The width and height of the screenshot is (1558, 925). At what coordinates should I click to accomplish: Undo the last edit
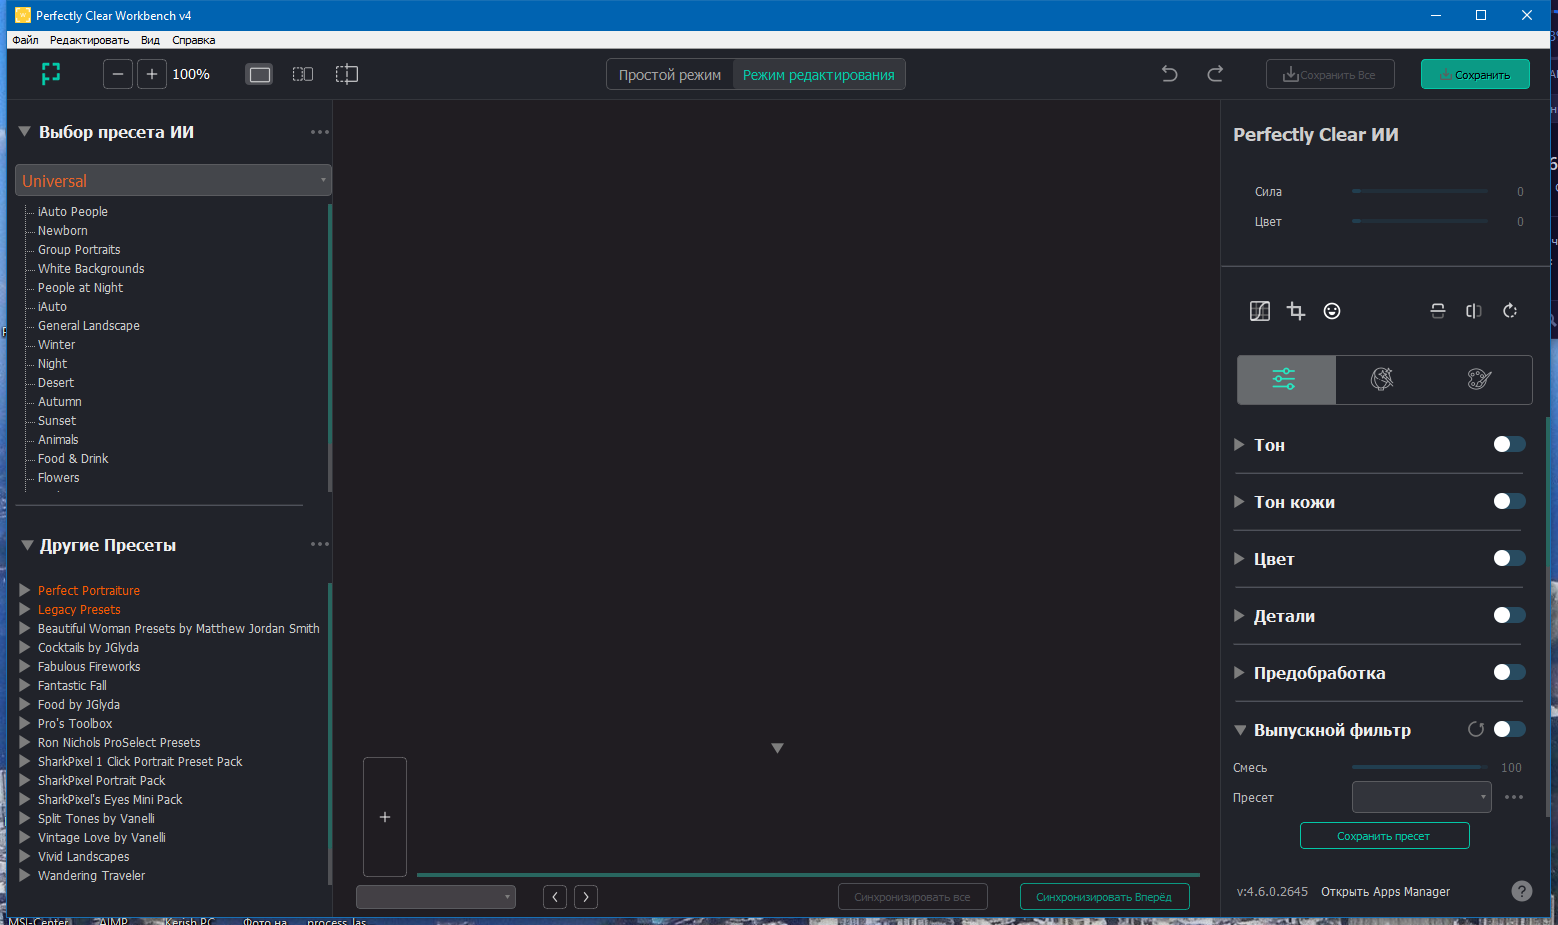pos(1169,74)
